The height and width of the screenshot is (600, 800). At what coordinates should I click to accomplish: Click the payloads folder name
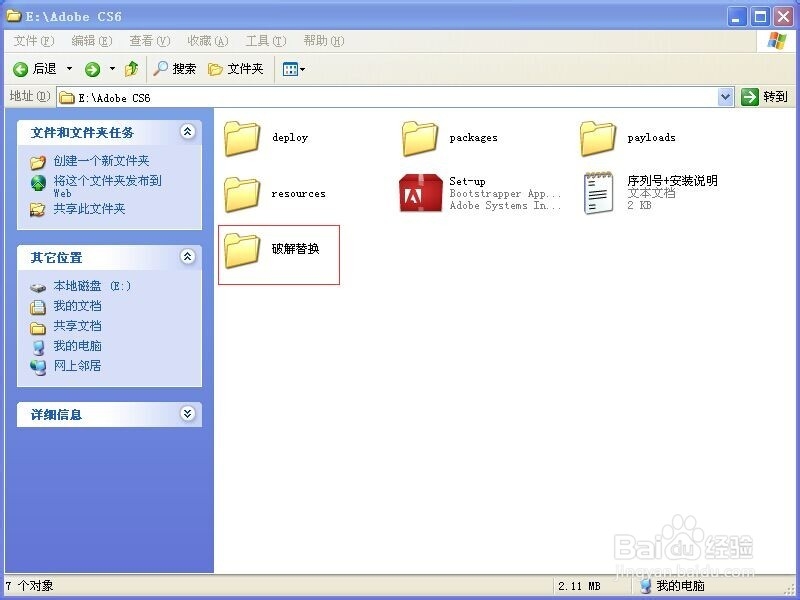pyautogui.click(x=652, y=138)
